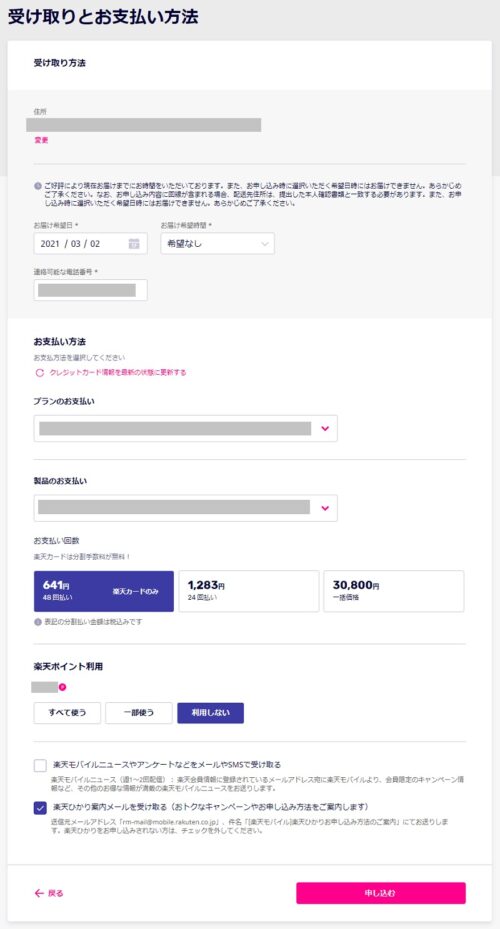Expand the product payment (製品のお支払い) dropdown
This screenshot has height=929, width=500.
(x=185, y=508)
